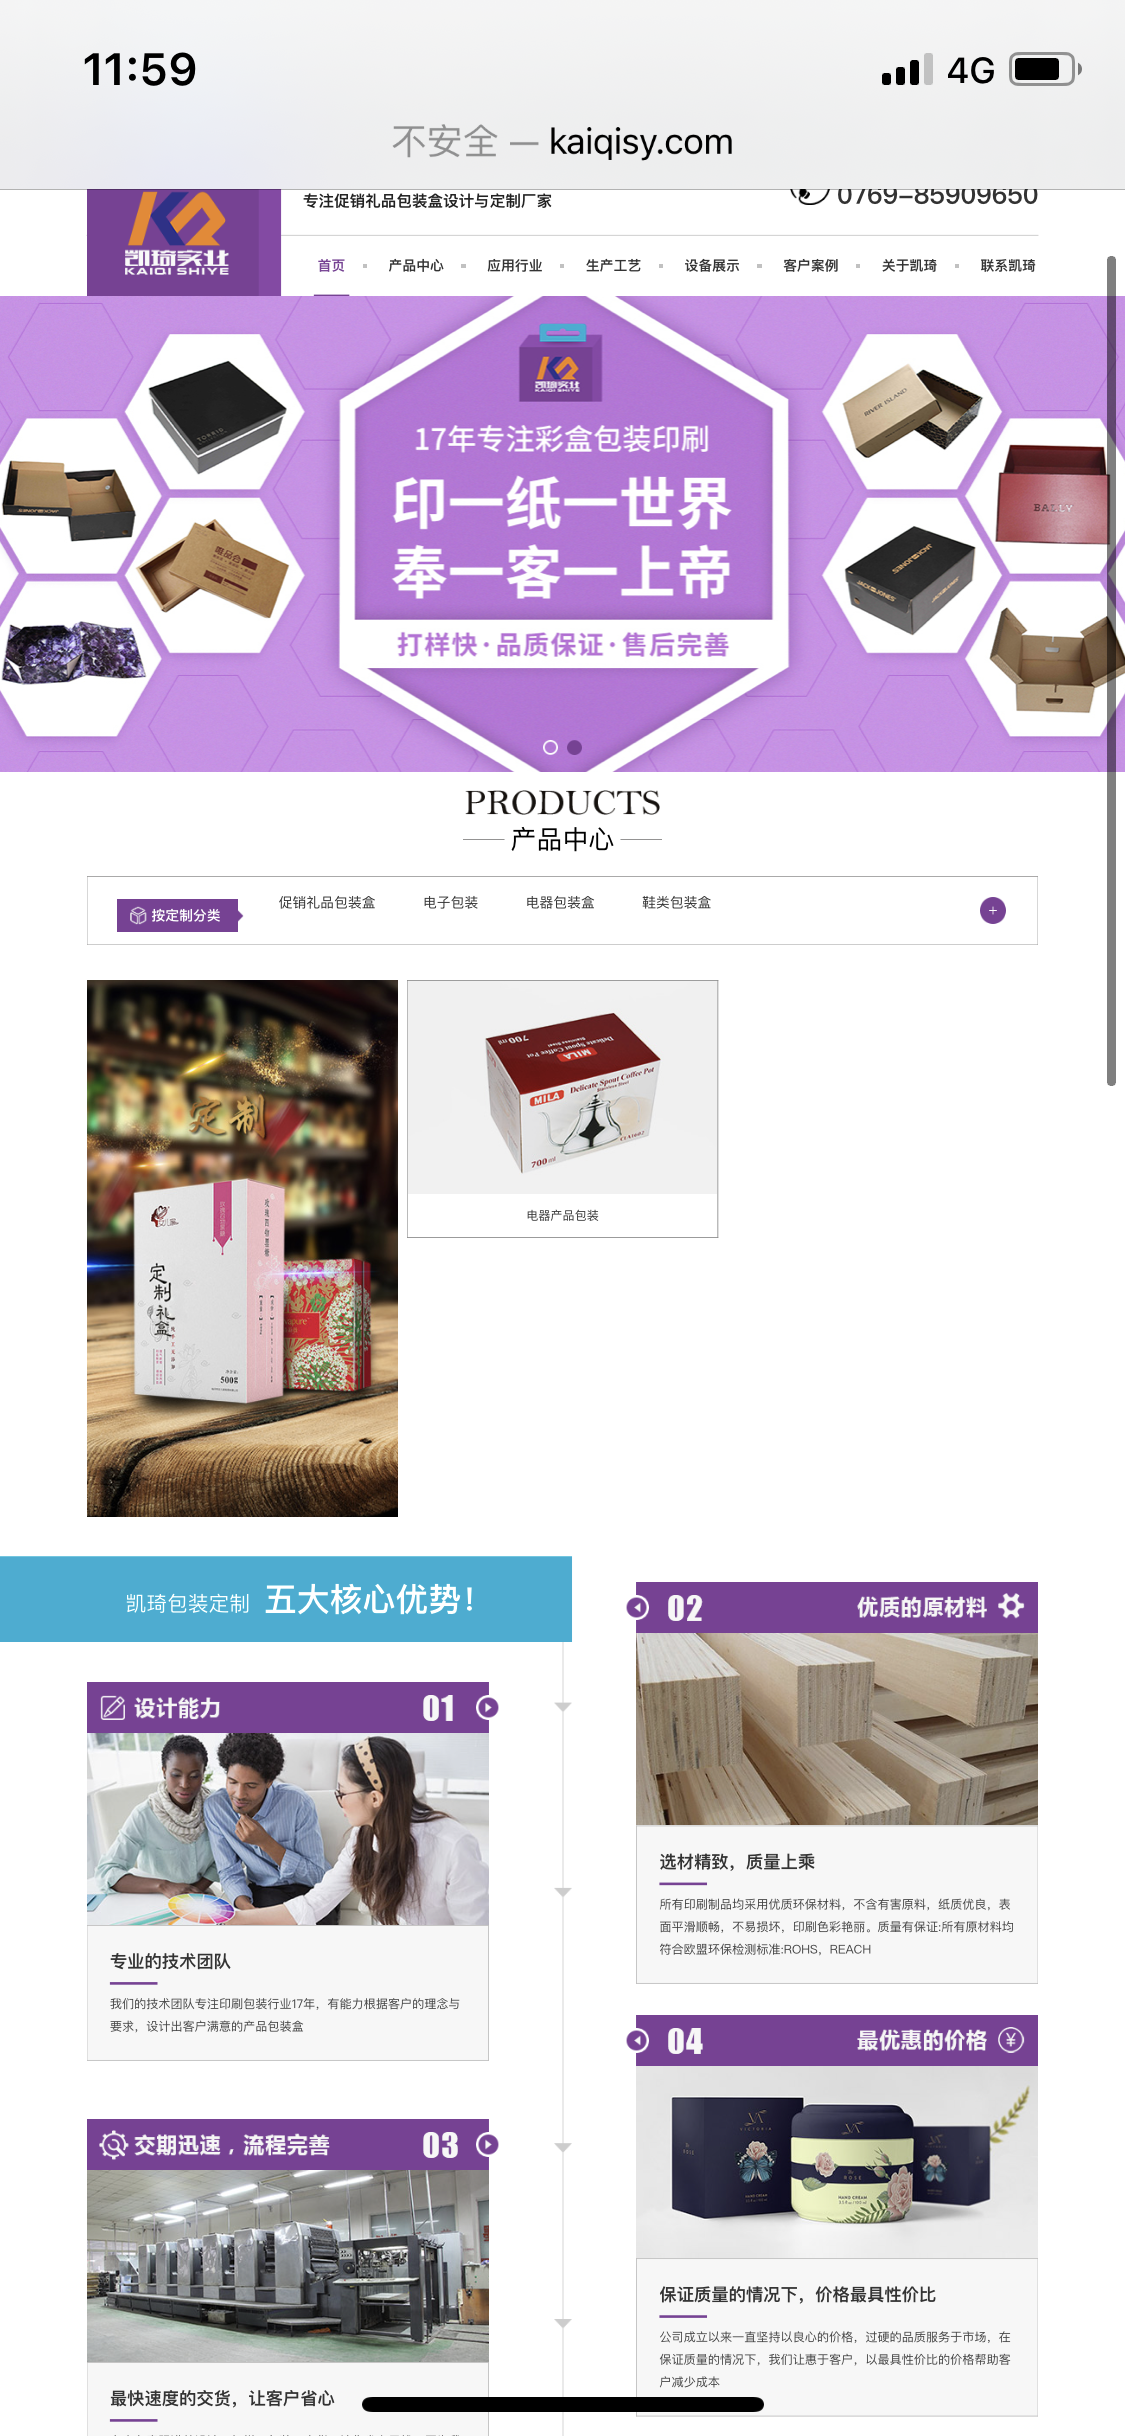Open the 生产工艺 menu item
The image size is (1125, 2436).
pyautogui.click(x=613, y=265)
